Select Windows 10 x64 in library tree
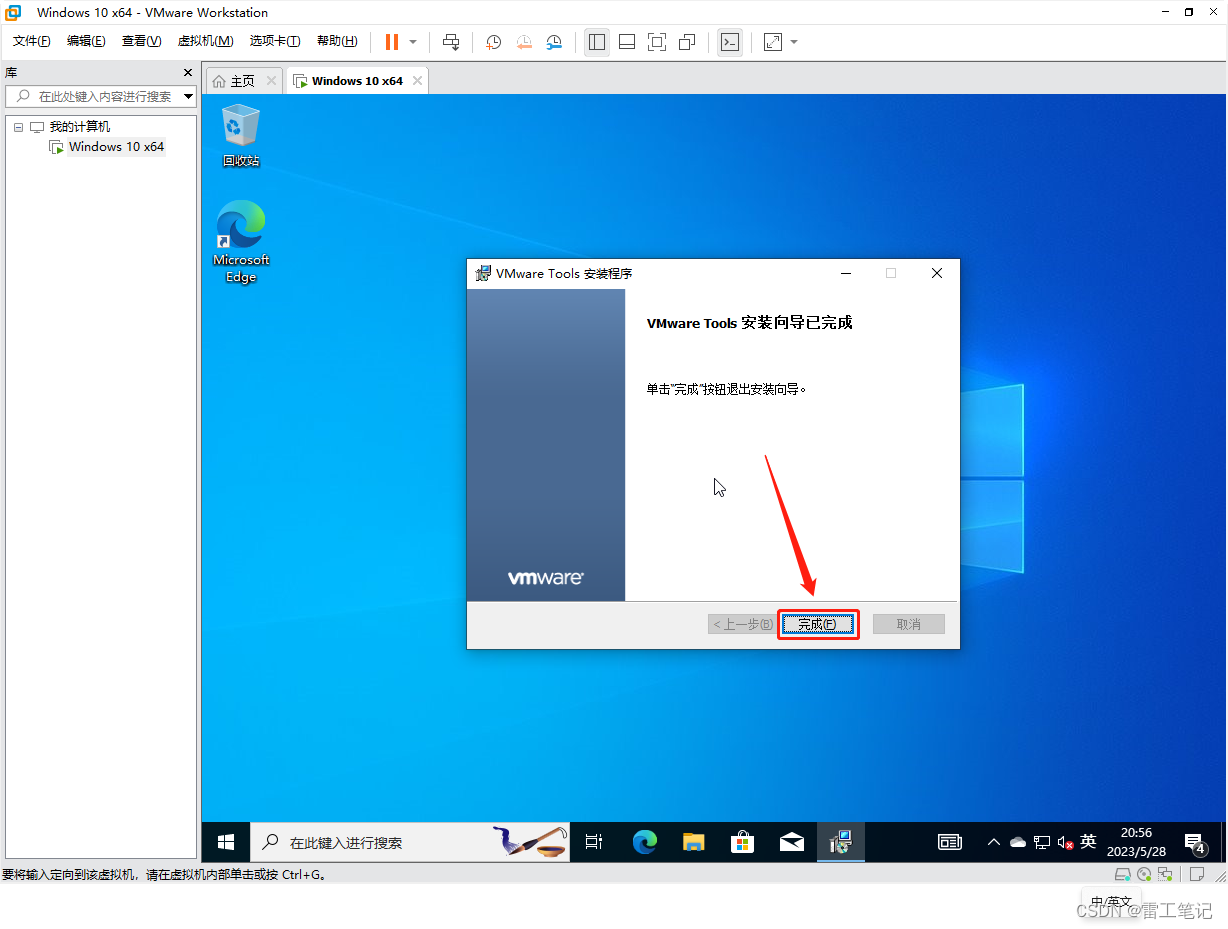This screenshot has height=929, width=1228. coord(116,147)
